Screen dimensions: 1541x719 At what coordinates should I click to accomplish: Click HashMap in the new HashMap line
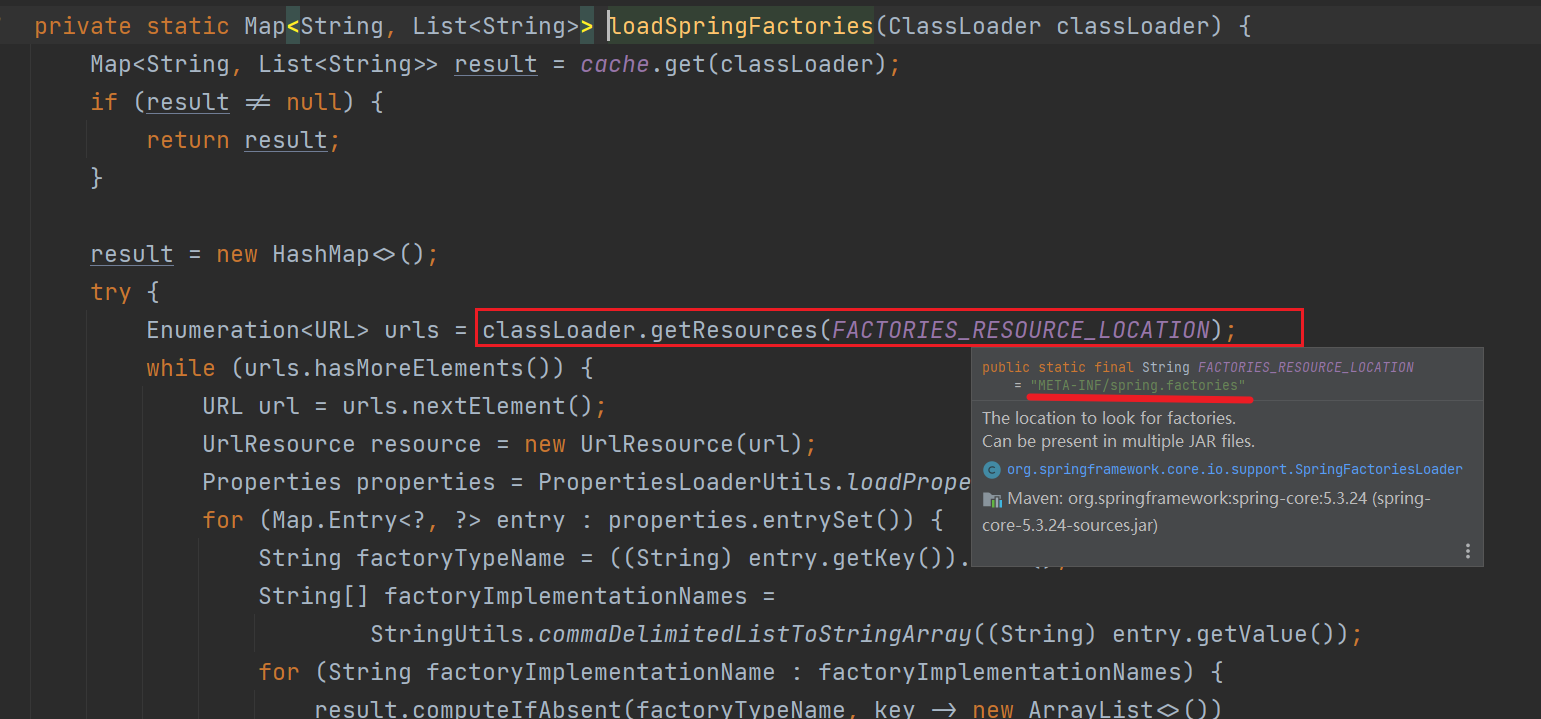pos(320,254)
